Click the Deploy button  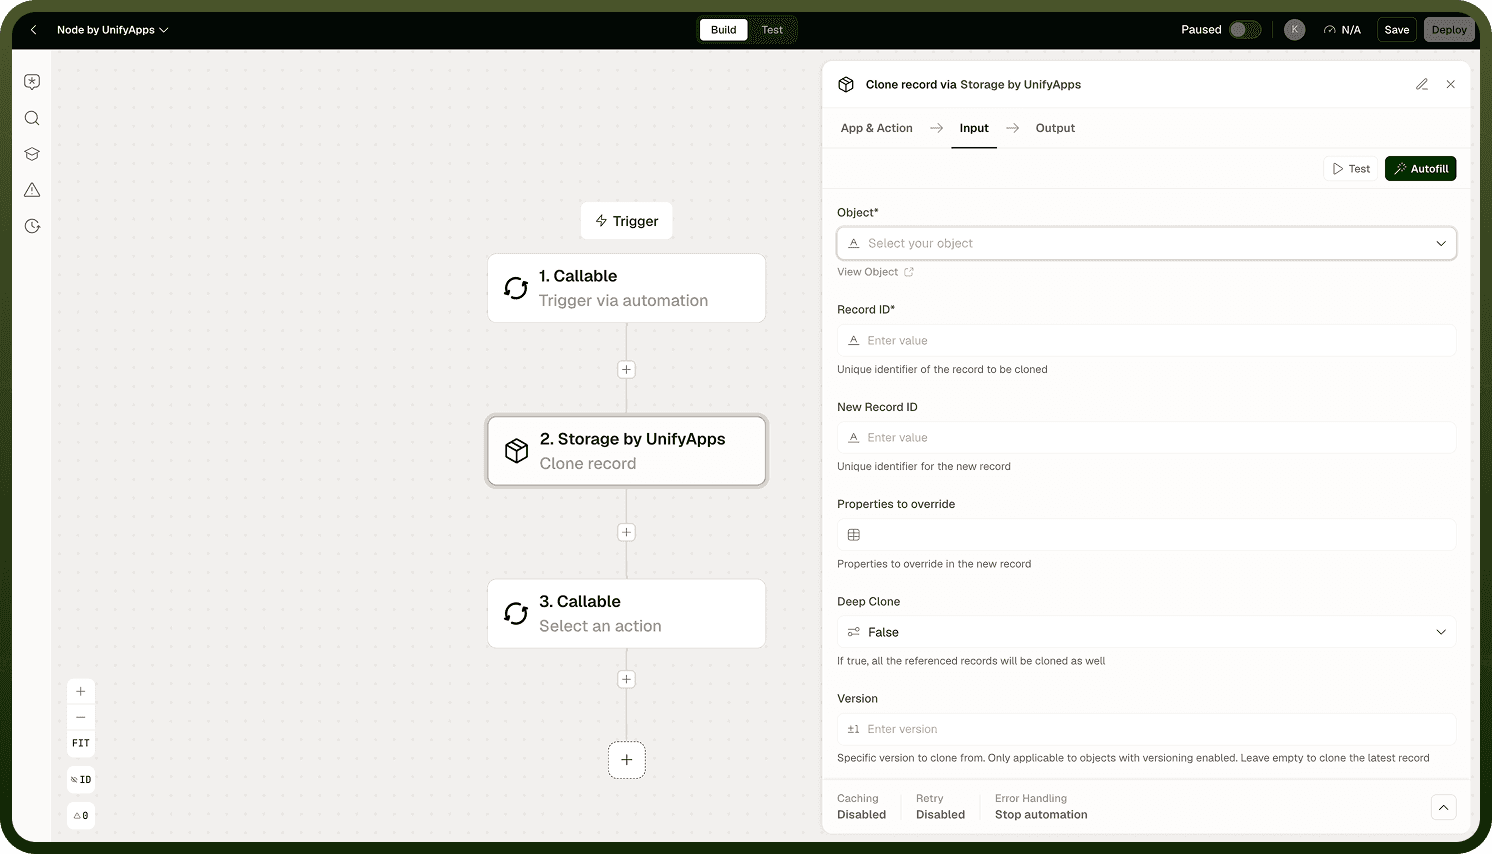click(x=1449, y=30)
